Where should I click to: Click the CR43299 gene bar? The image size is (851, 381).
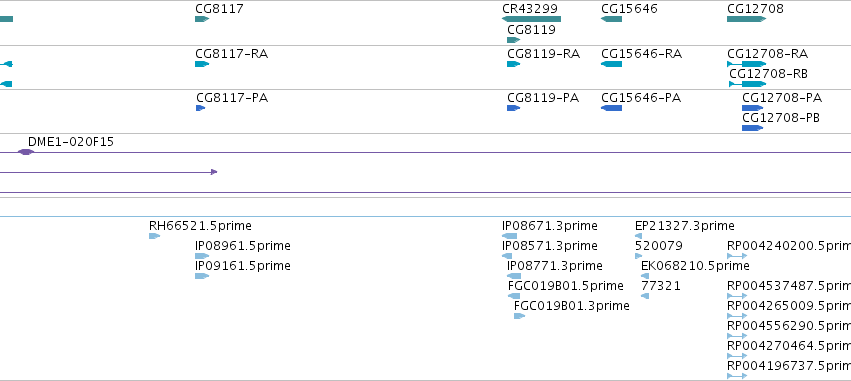click(531, 19)
